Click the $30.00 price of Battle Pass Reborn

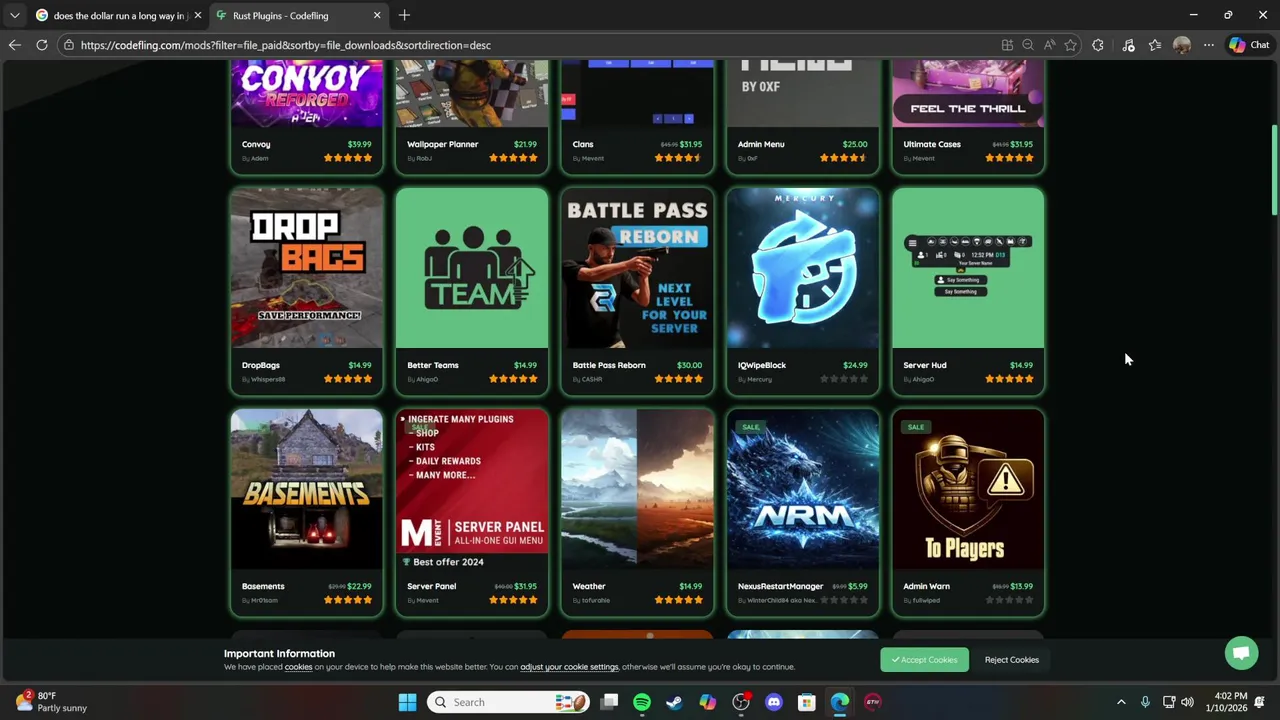coord(689,365)
